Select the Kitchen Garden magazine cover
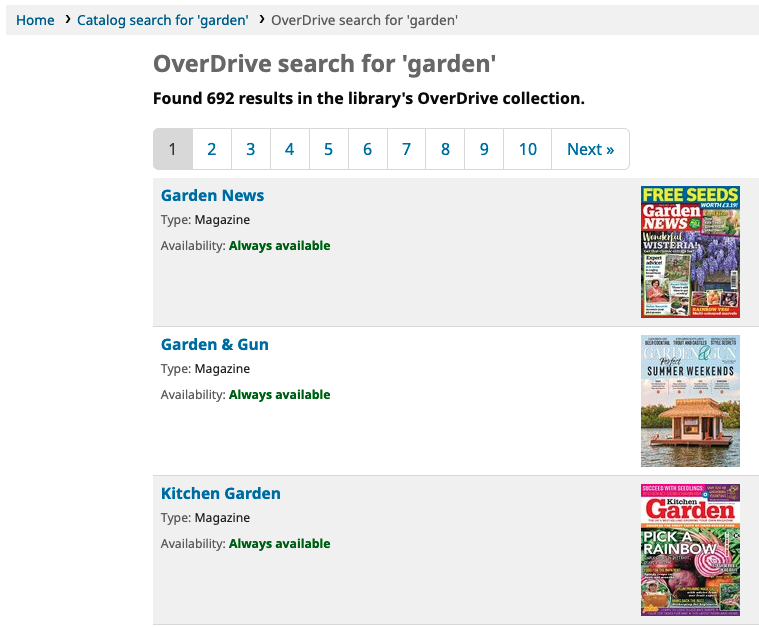This screenshot has width=759, height=627. point(690,549)
